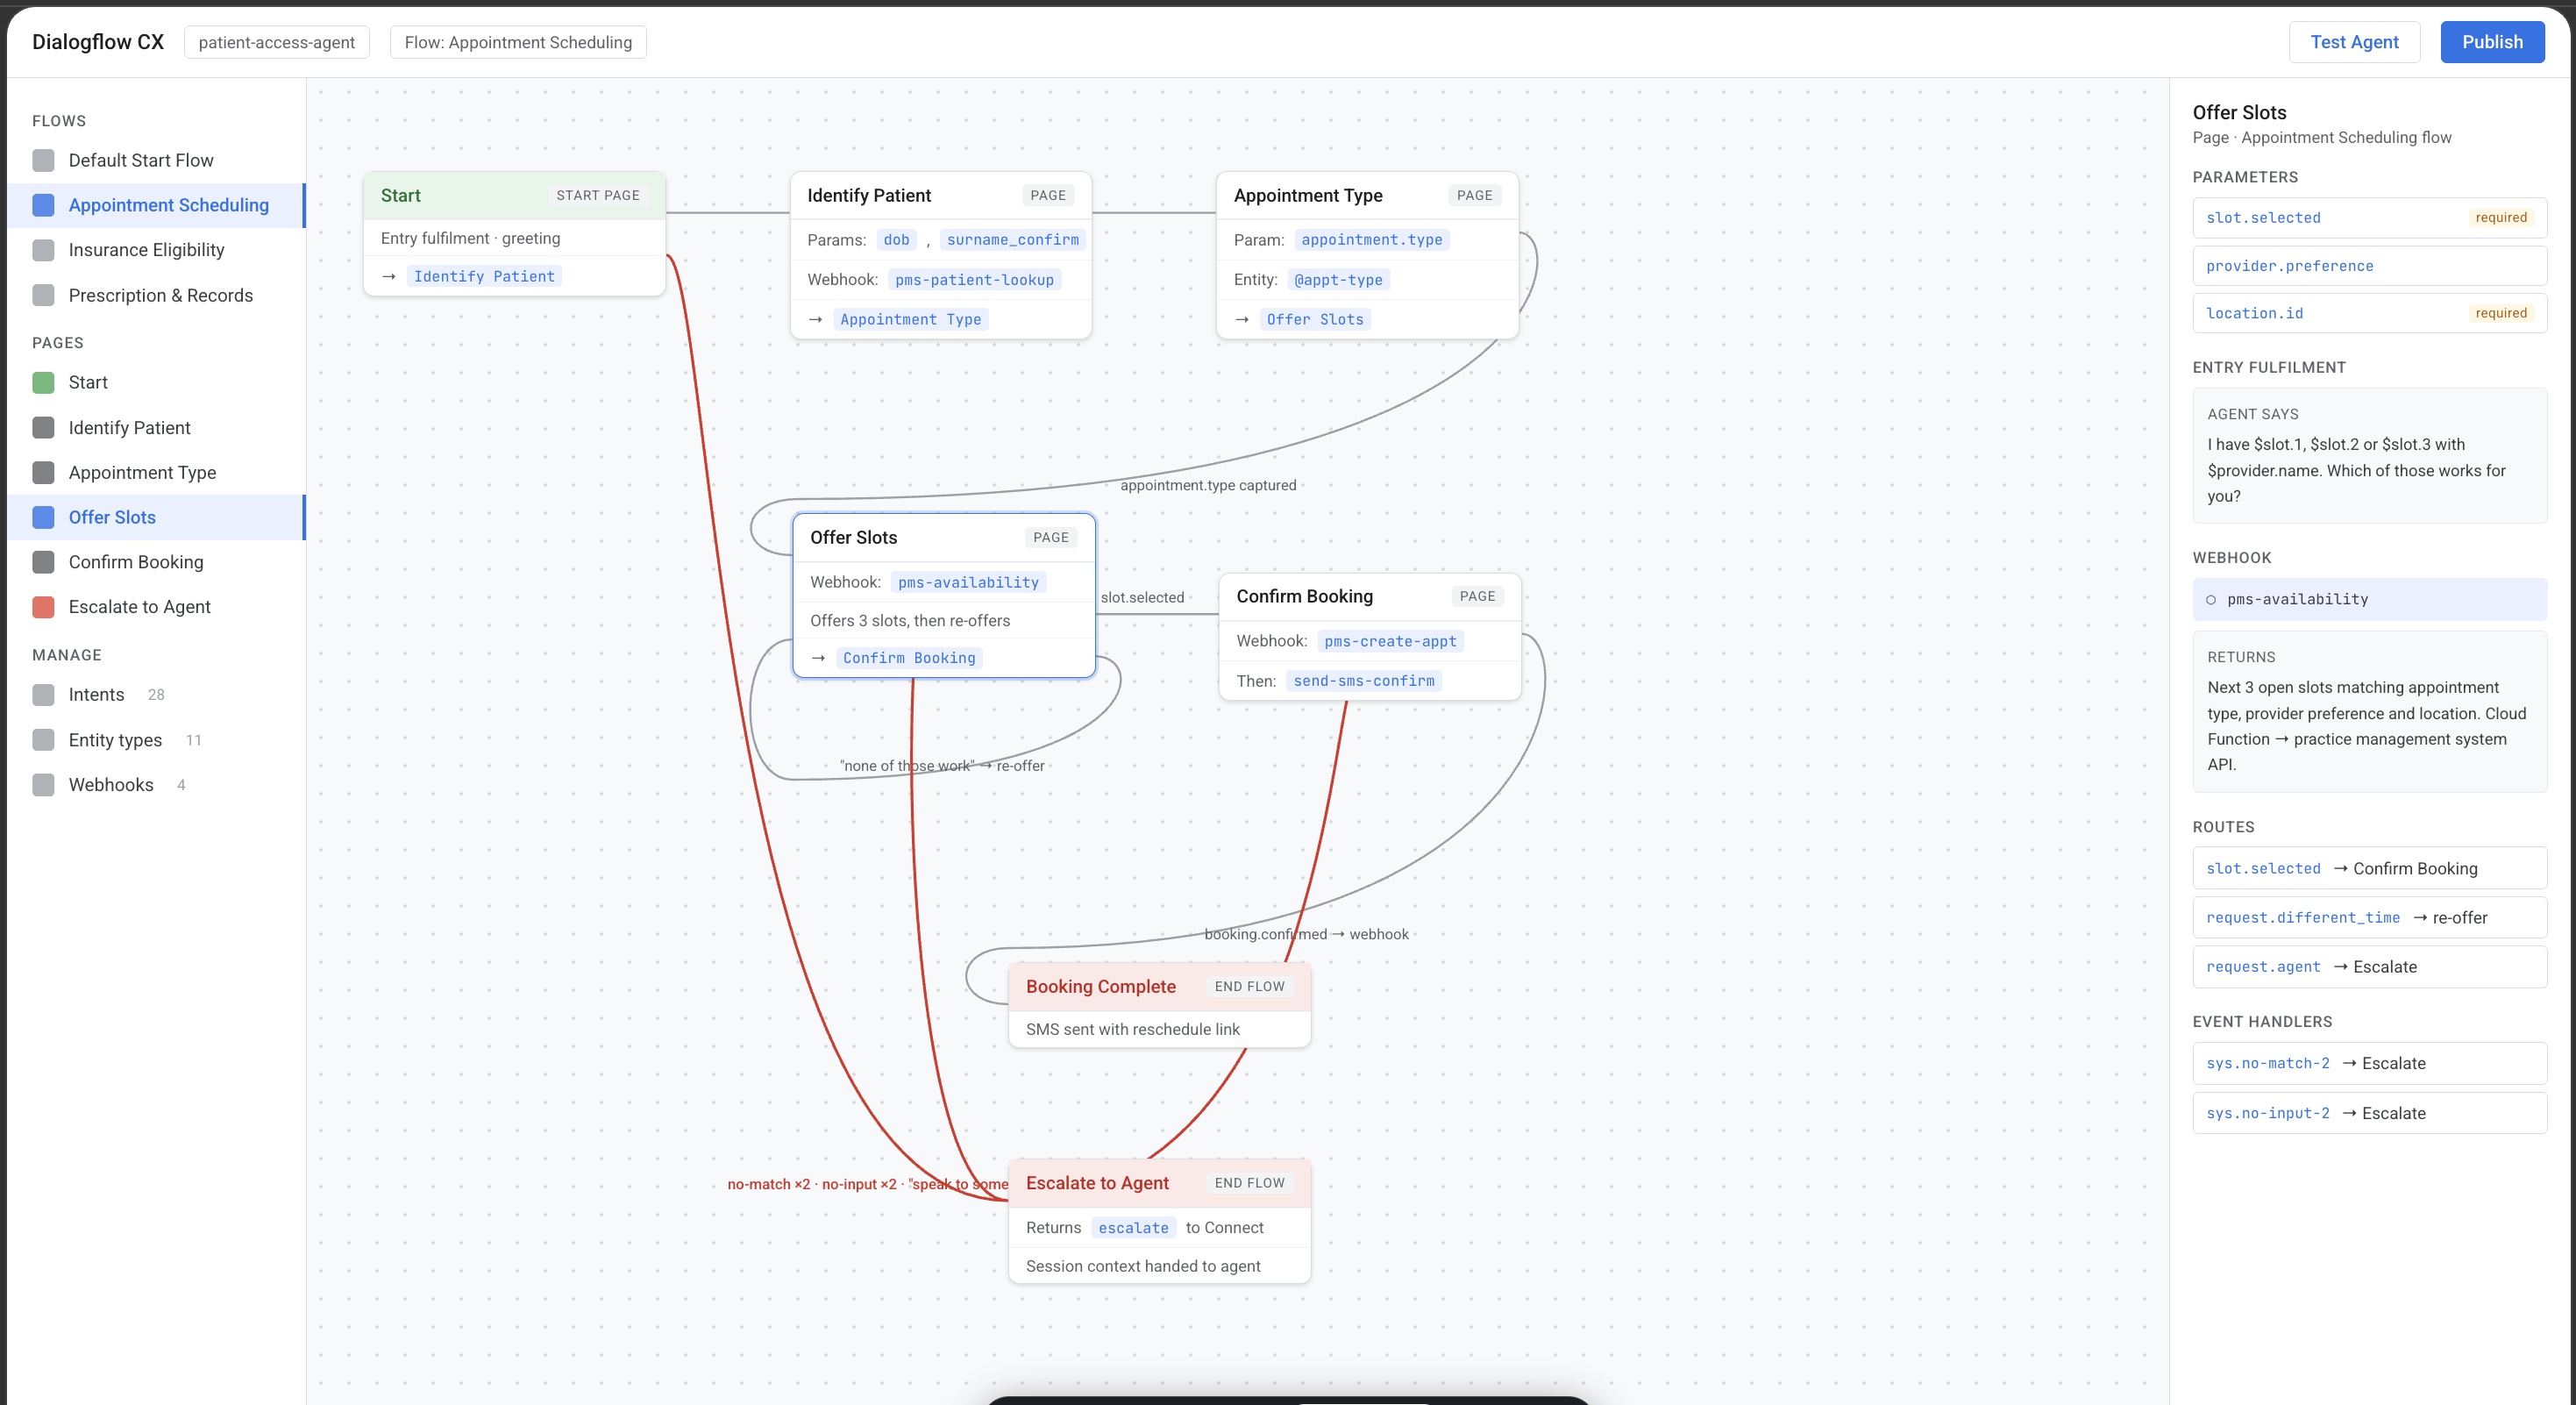Open the location.id required parameter row

coord(2369,313)
